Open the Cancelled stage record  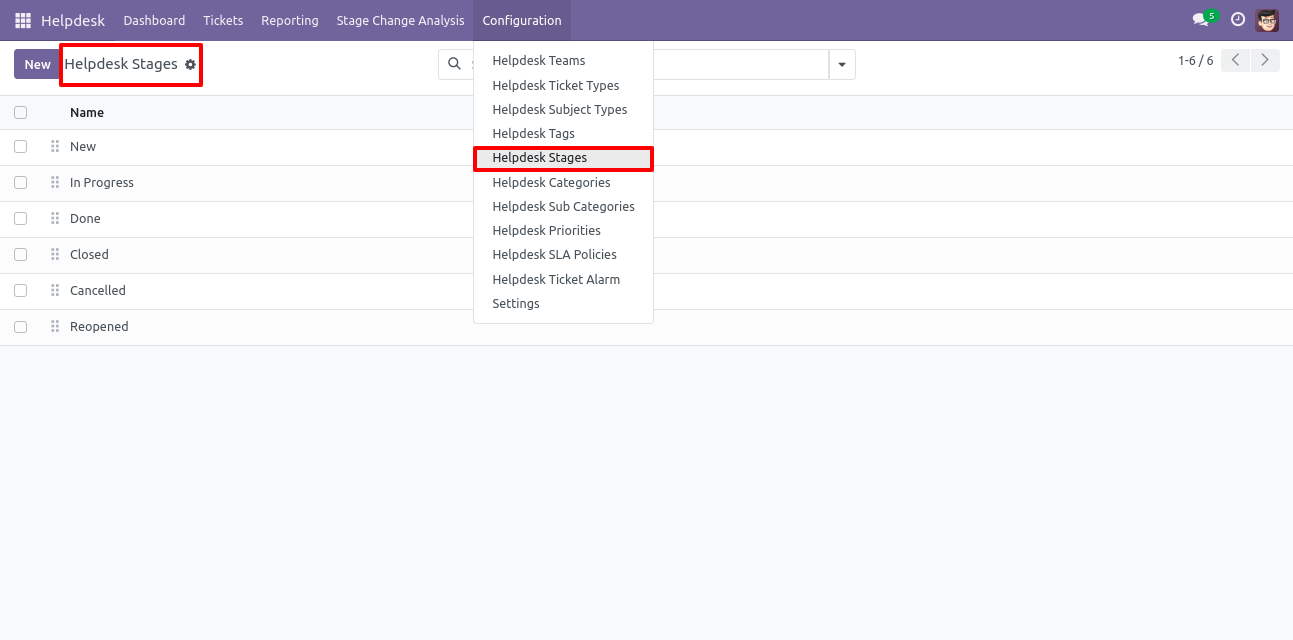point(98,291)
